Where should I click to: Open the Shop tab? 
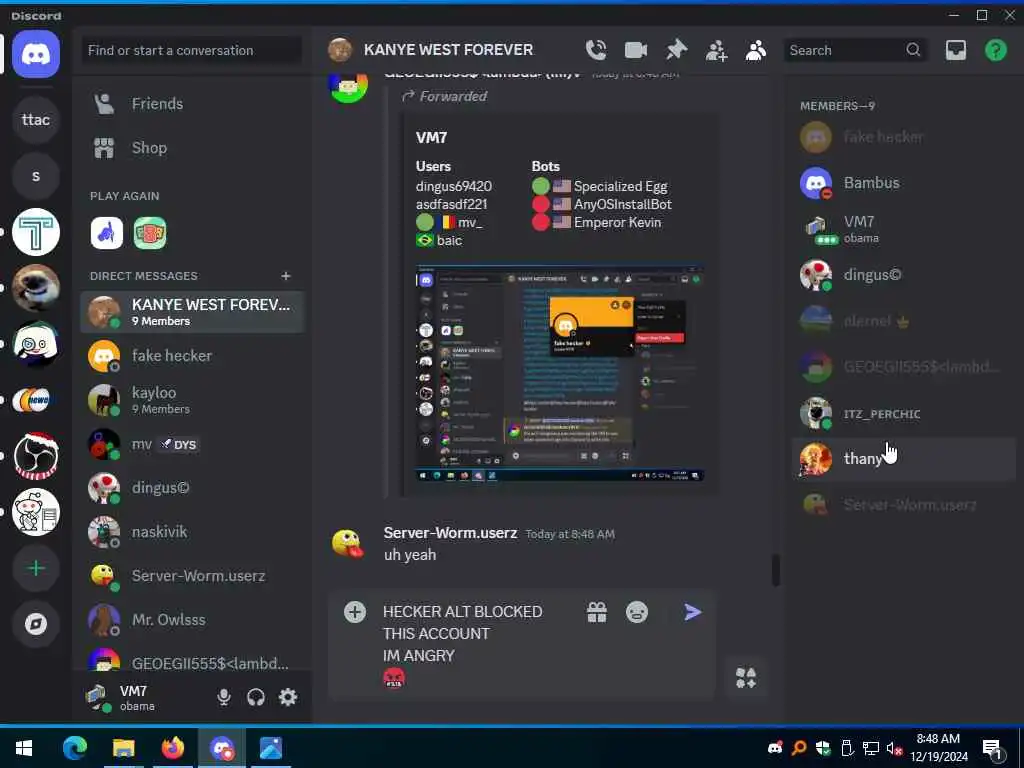192,148
